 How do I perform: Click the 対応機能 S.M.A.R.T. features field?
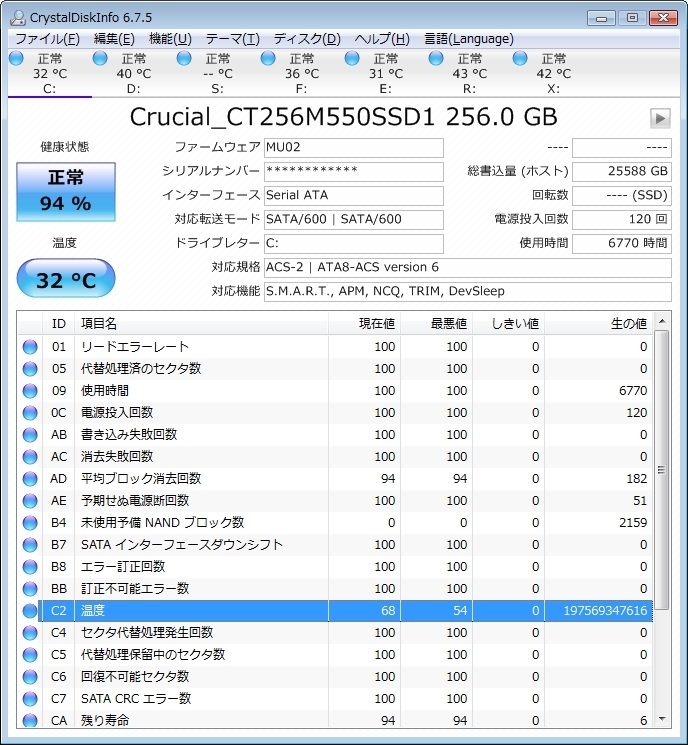coord(468,291)
